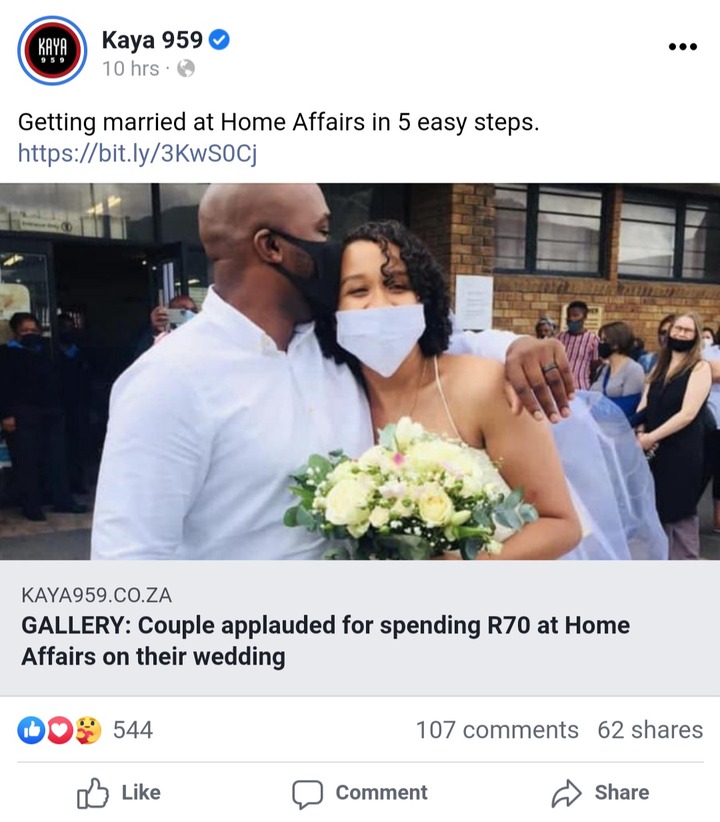Open the bit.ly/3KwS0Cj link
This screenshot has height=822, width=720.
tap(137, 153)
